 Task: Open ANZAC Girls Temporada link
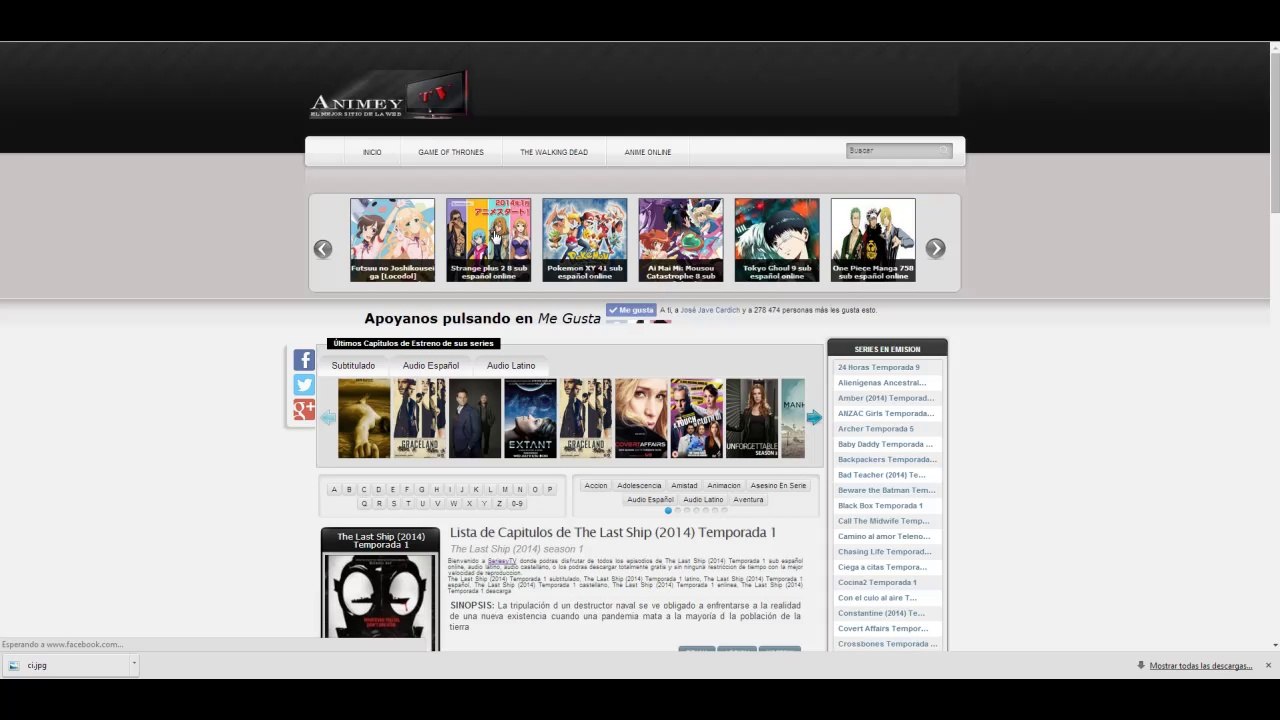tap(887, 414)
